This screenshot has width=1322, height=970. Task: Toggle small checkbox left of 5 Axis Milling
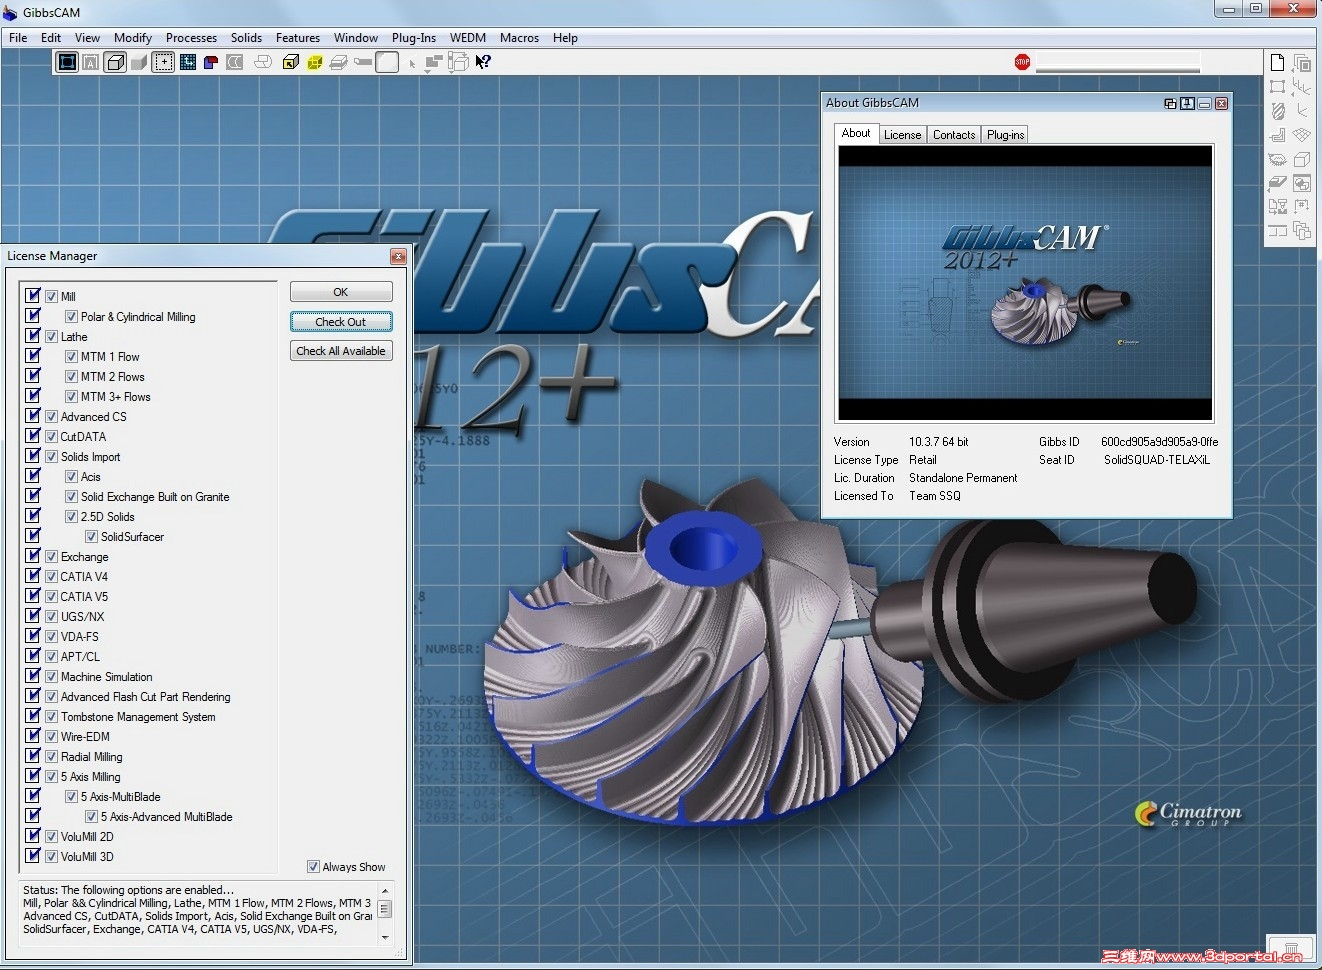pyautogui.click(x=51, y=776)
